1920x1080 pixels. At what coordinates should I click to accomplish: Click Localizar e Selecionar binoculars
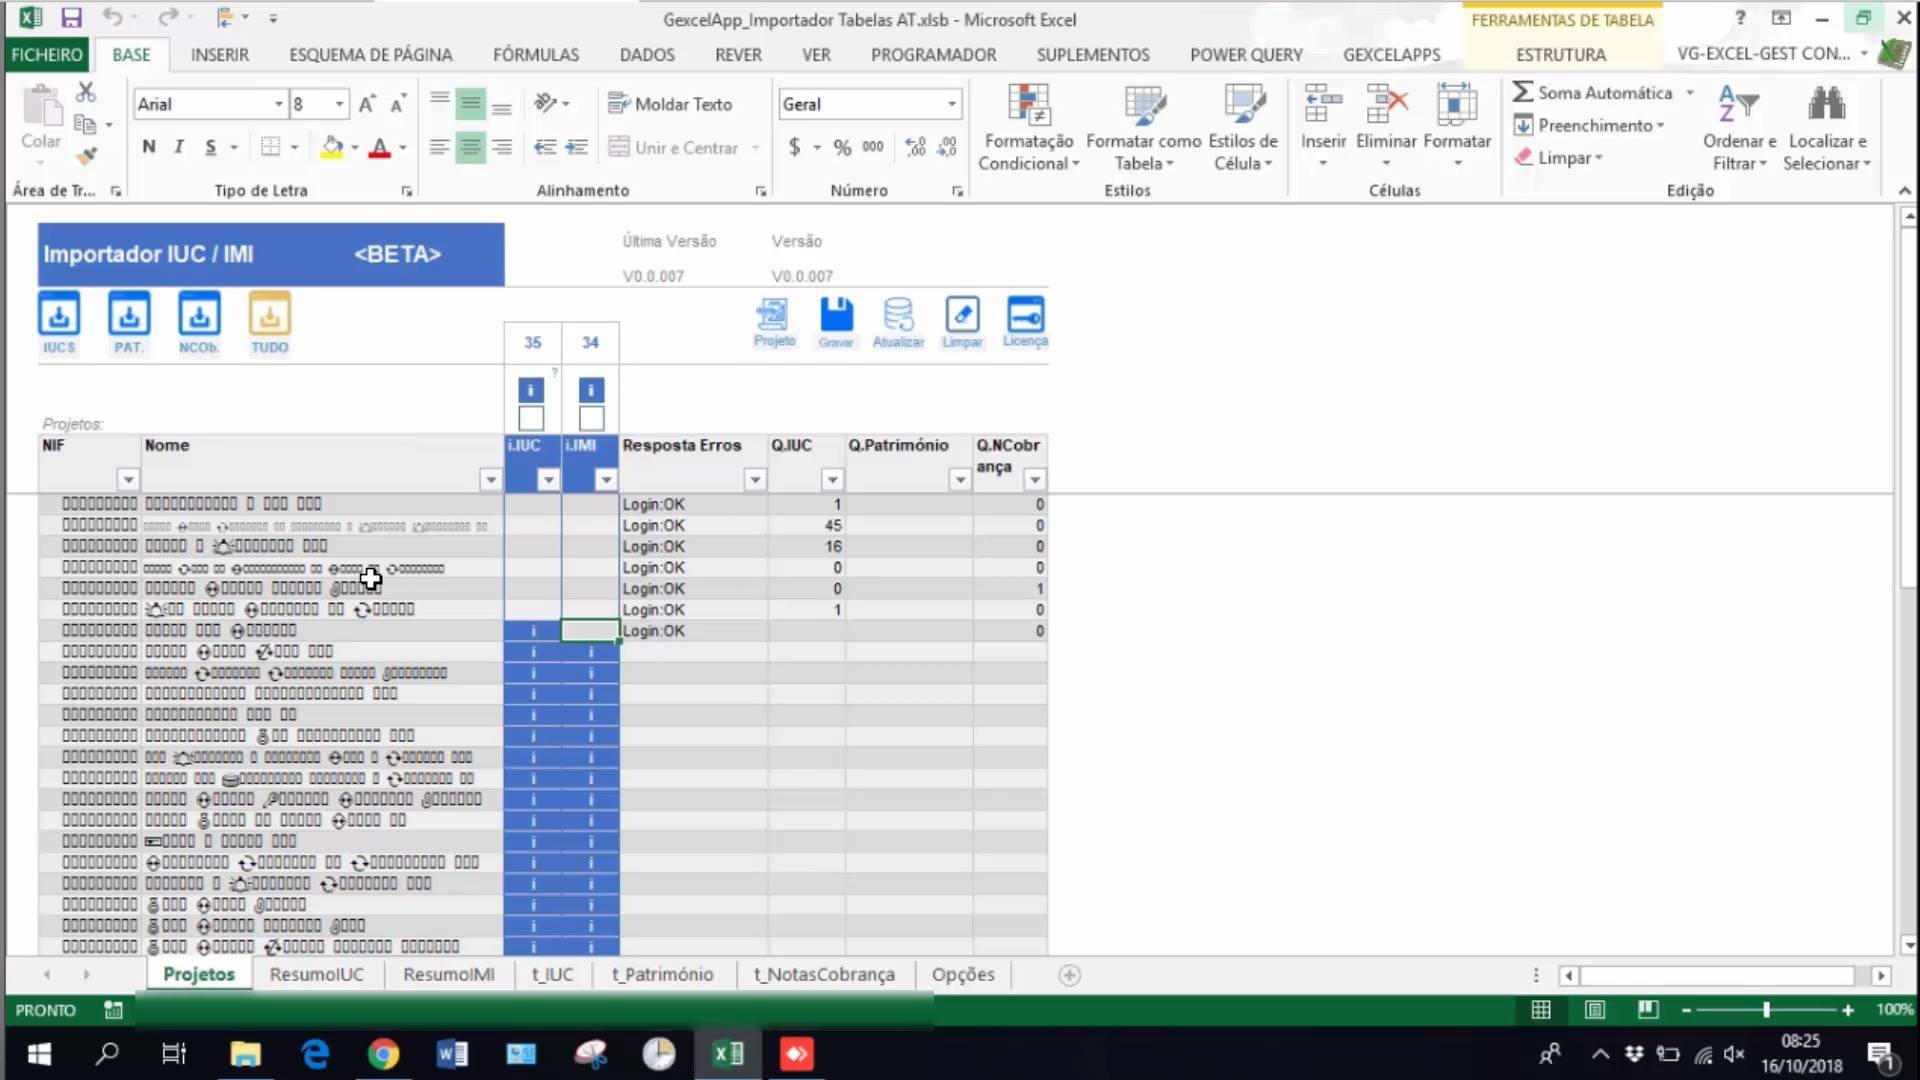point(1827,127)
